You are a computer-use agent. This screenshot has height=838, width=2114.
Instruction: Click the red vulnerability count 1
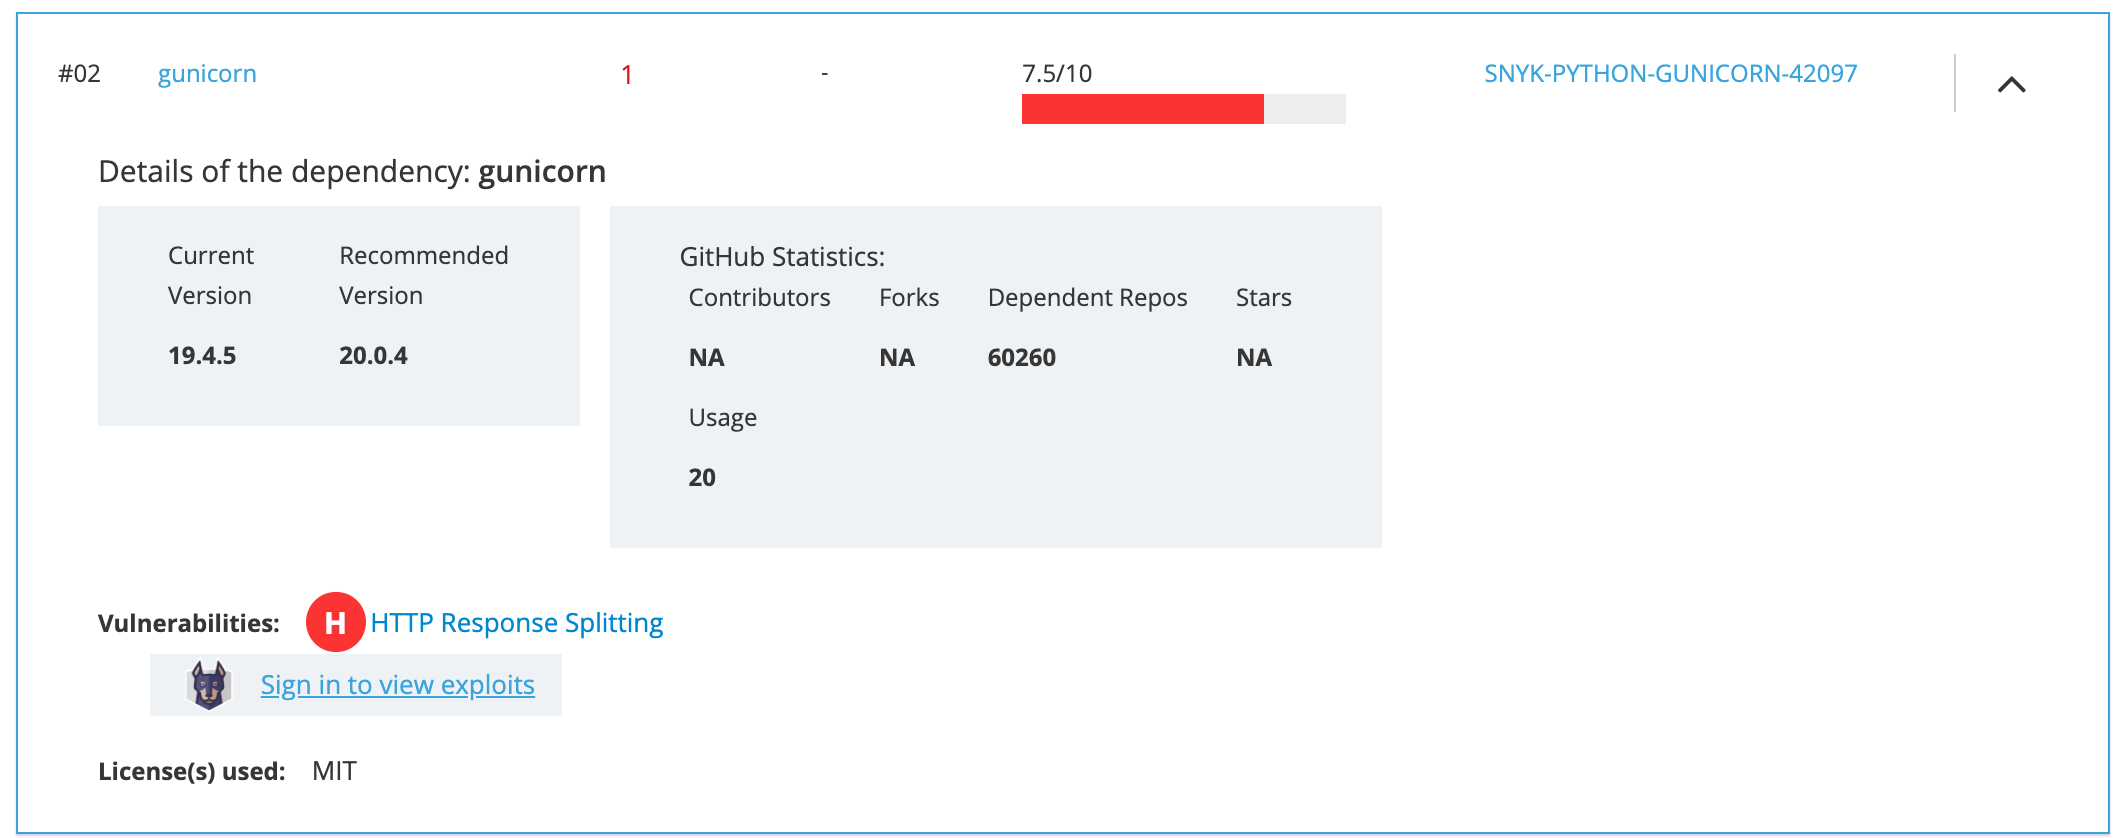pos(626,75)
